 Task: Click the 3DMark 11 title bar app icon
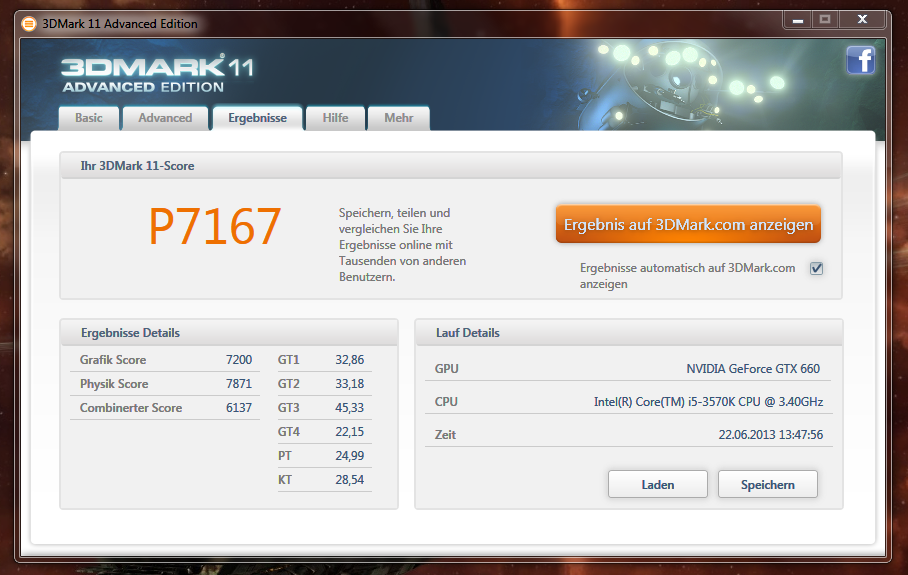pos(28,24)
